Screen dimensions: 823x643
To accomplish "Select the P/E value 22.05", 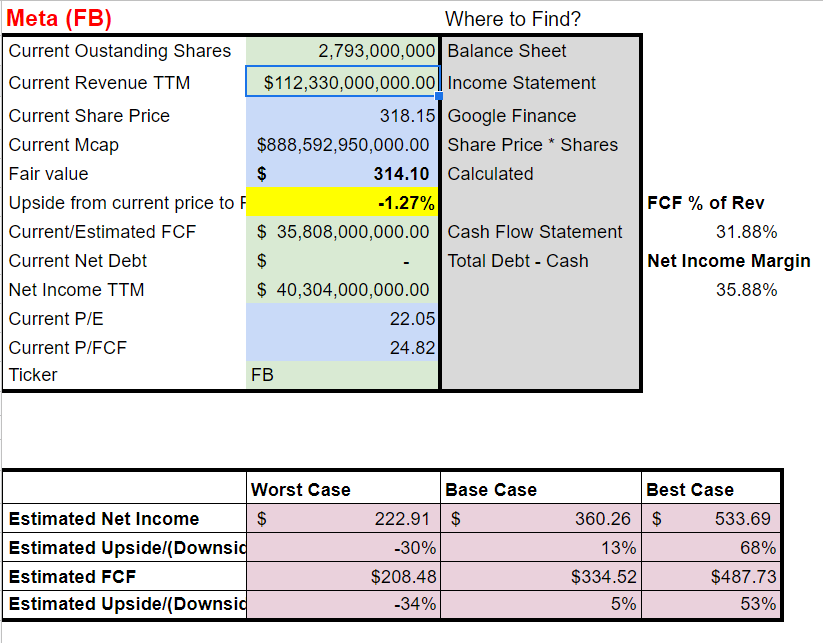I will click(412, 319).
